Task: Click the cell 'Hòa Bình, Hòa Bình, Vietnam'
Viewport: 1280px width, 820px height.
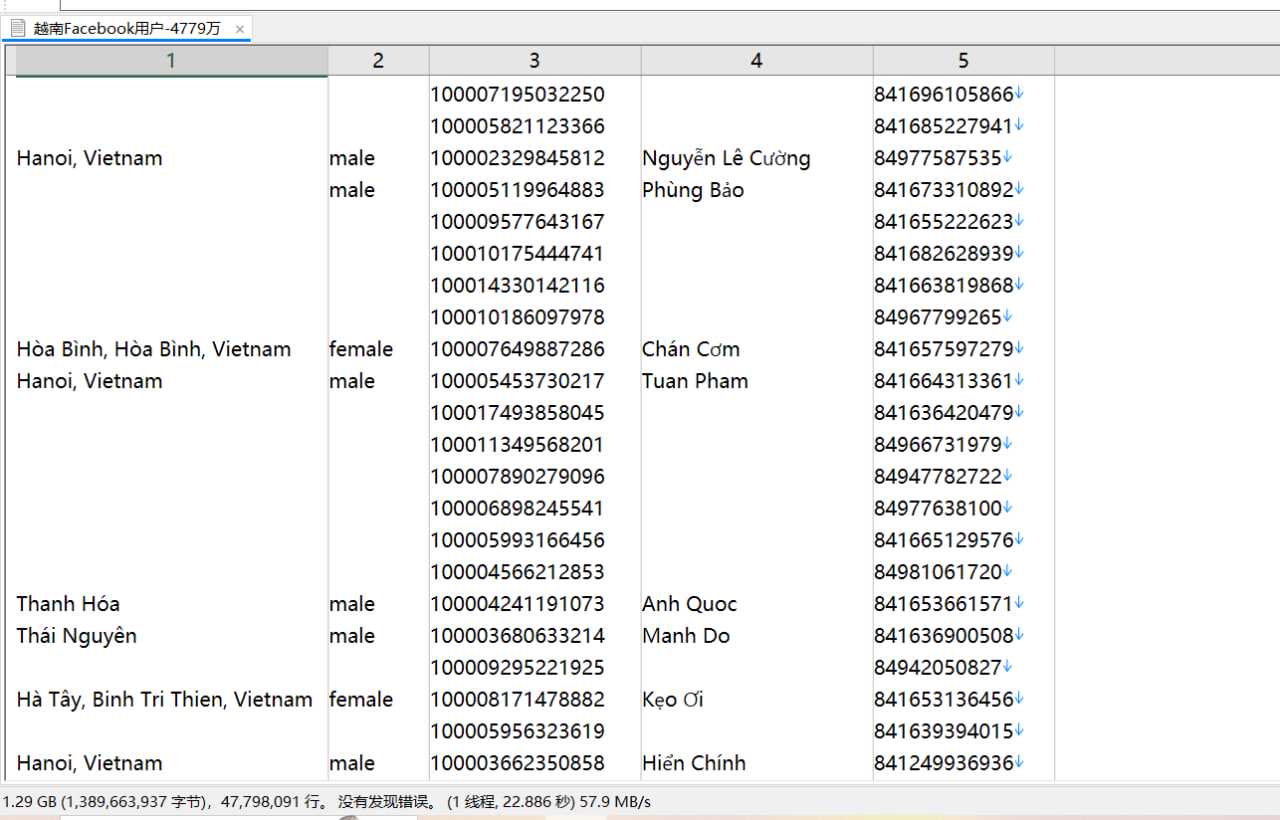Action: 154,349
